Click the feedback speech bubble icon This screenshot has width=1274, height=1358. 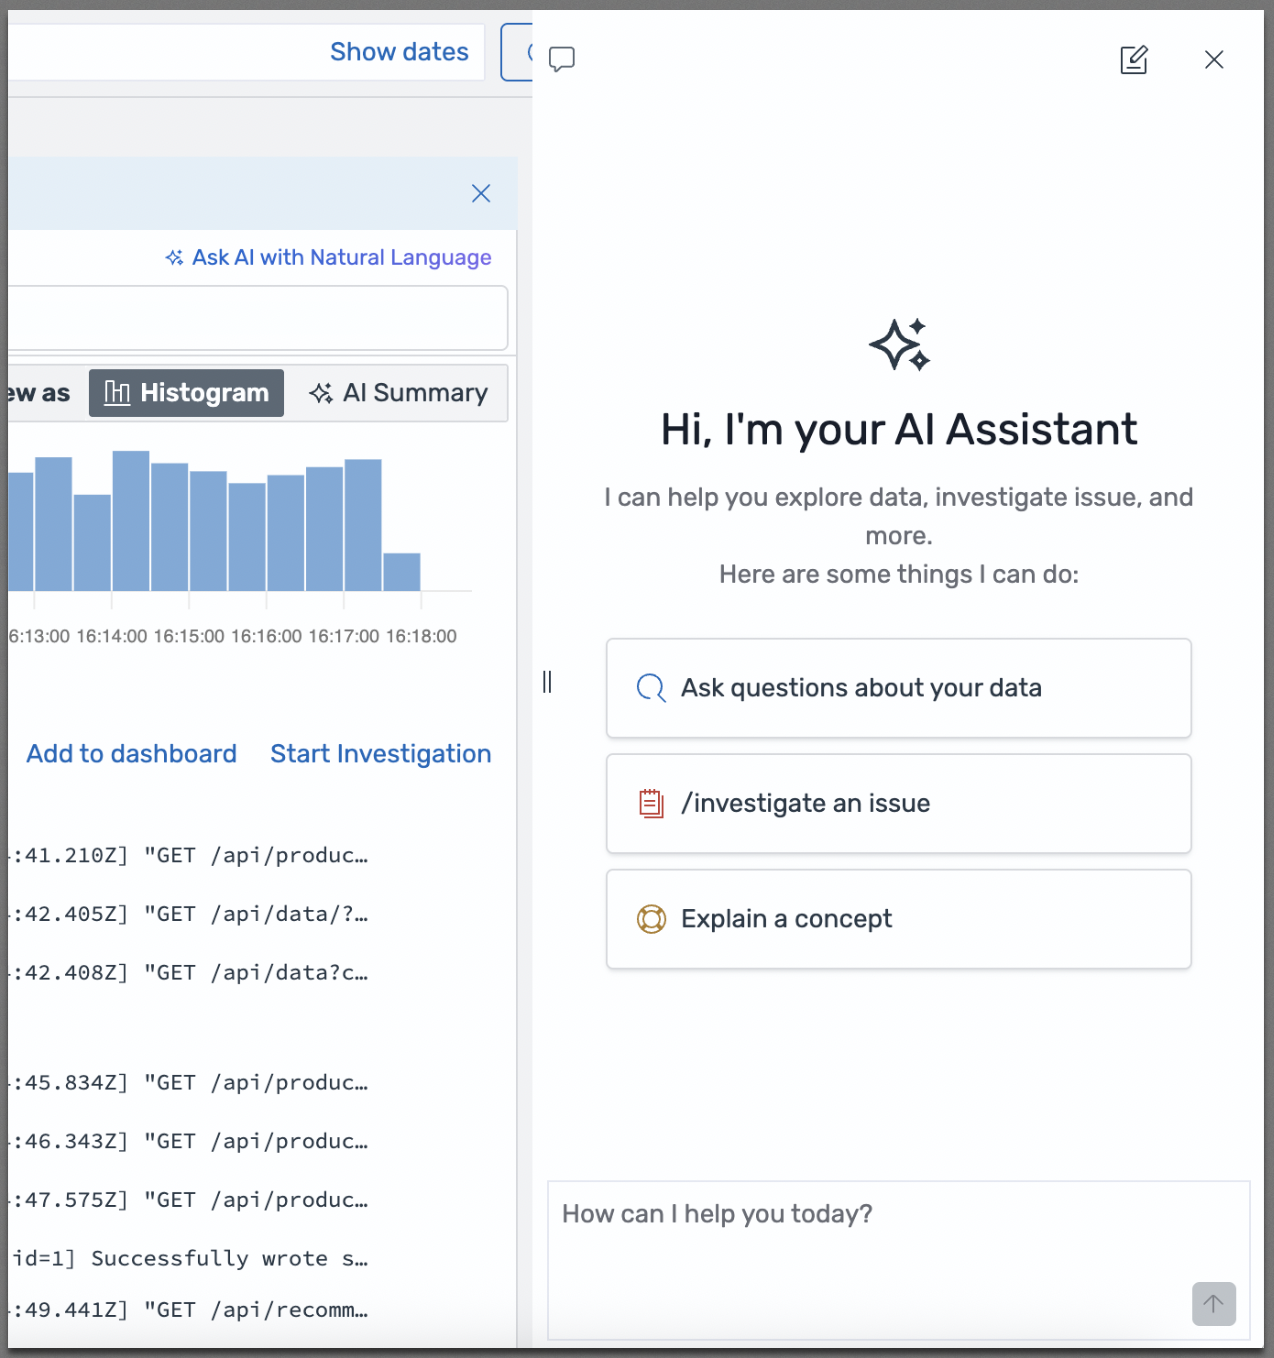pyautogui.click(x=561, y=58)
